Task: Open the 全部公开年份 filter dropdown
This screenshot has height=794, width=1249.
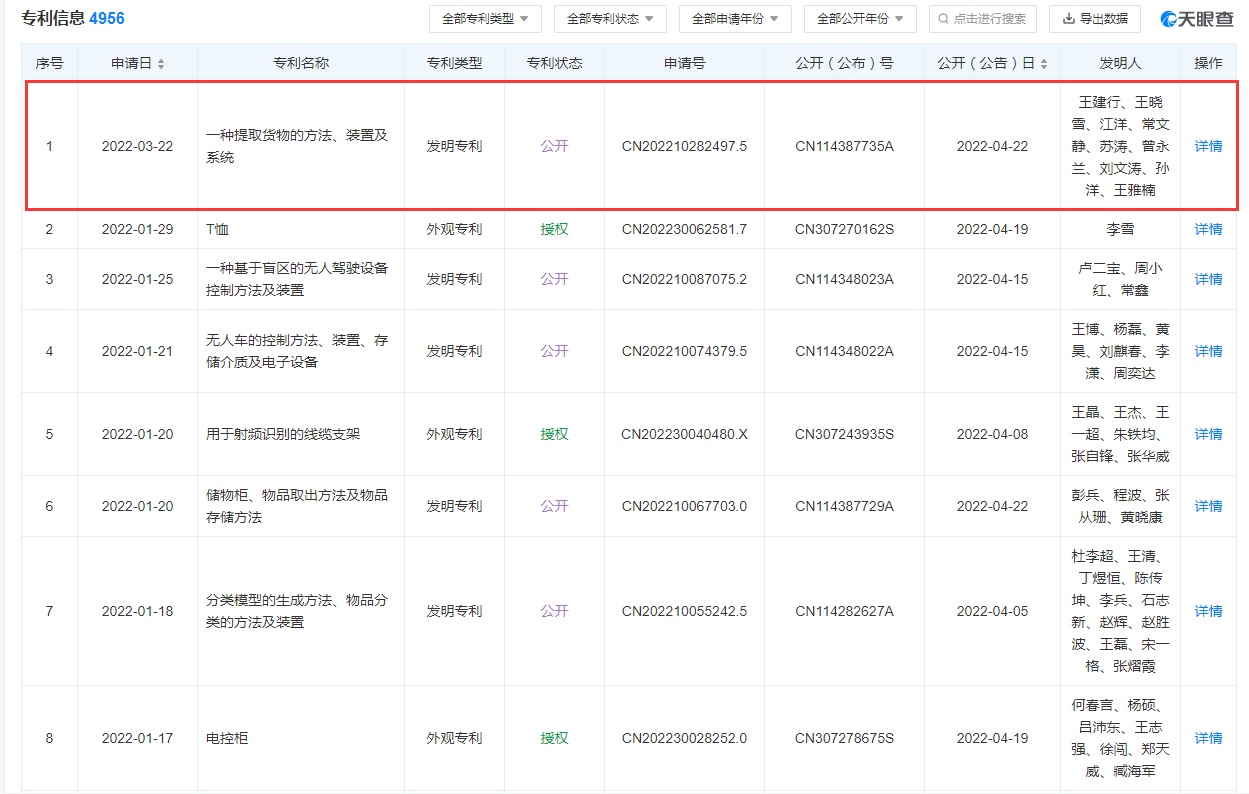Action: pyautogui.click(x=860, y=19)
